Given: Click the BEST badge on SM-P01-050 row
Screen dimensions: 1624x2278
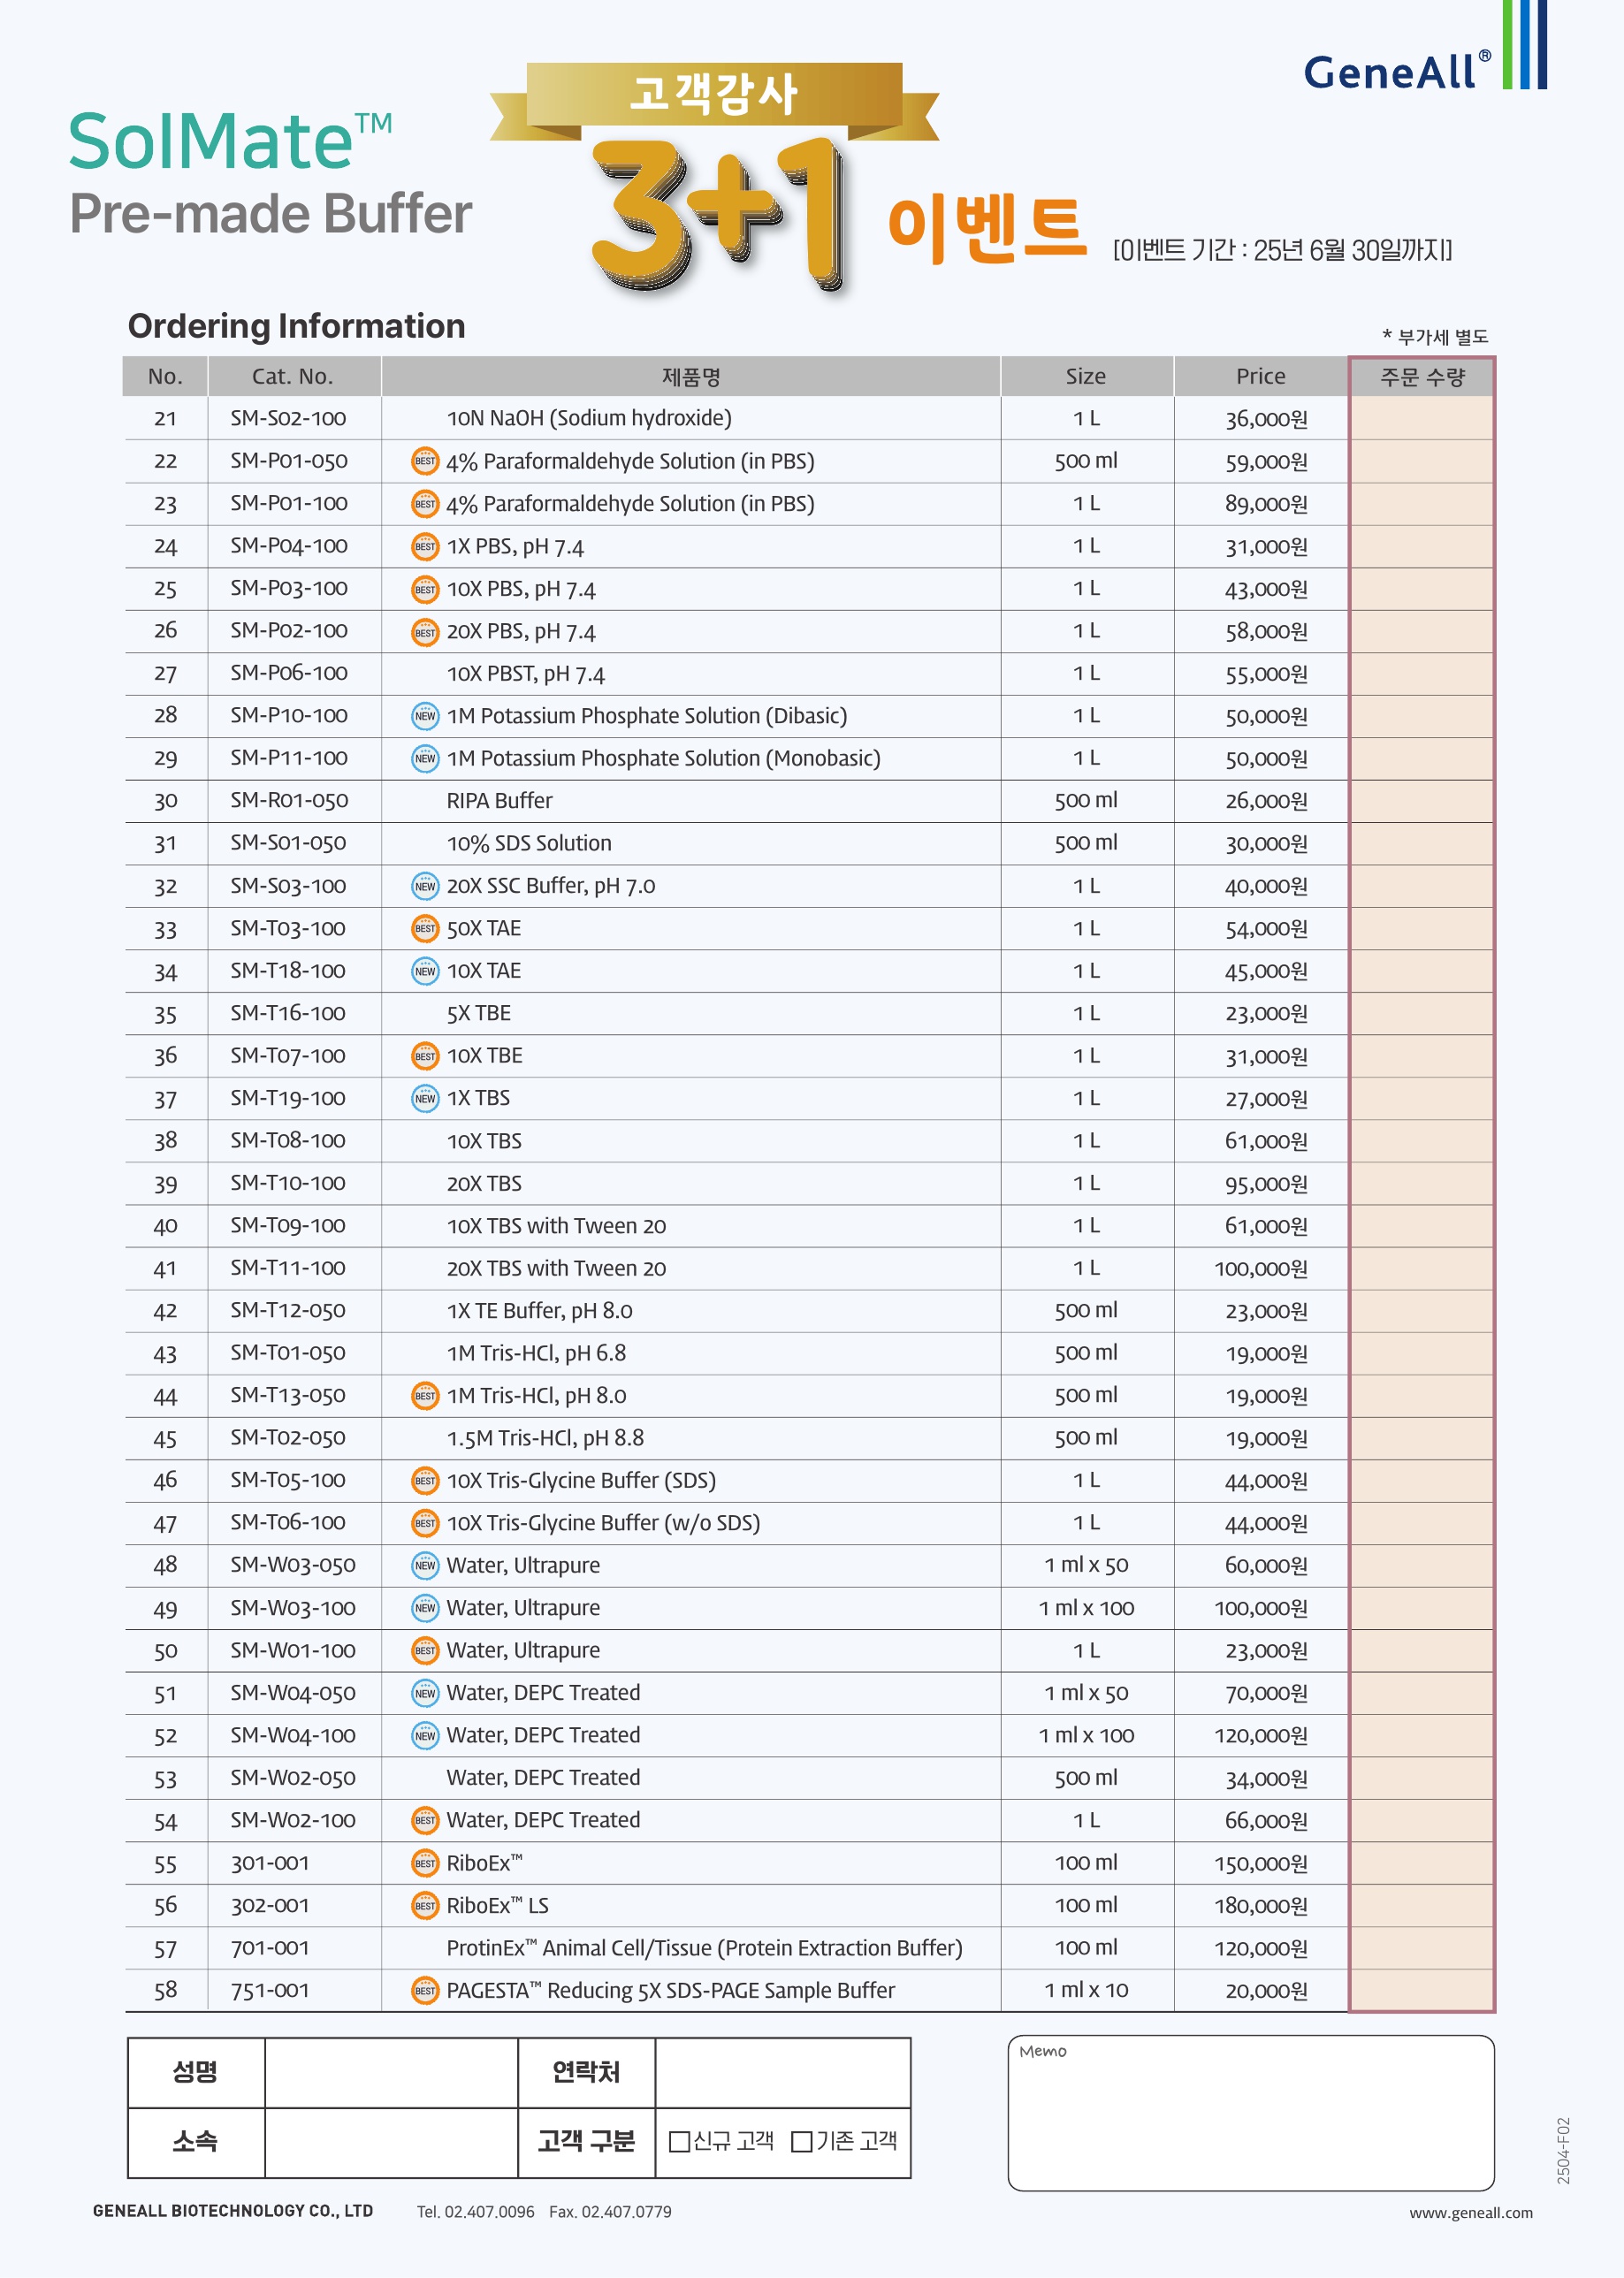Looking at the screenshot, I should 425,461.
